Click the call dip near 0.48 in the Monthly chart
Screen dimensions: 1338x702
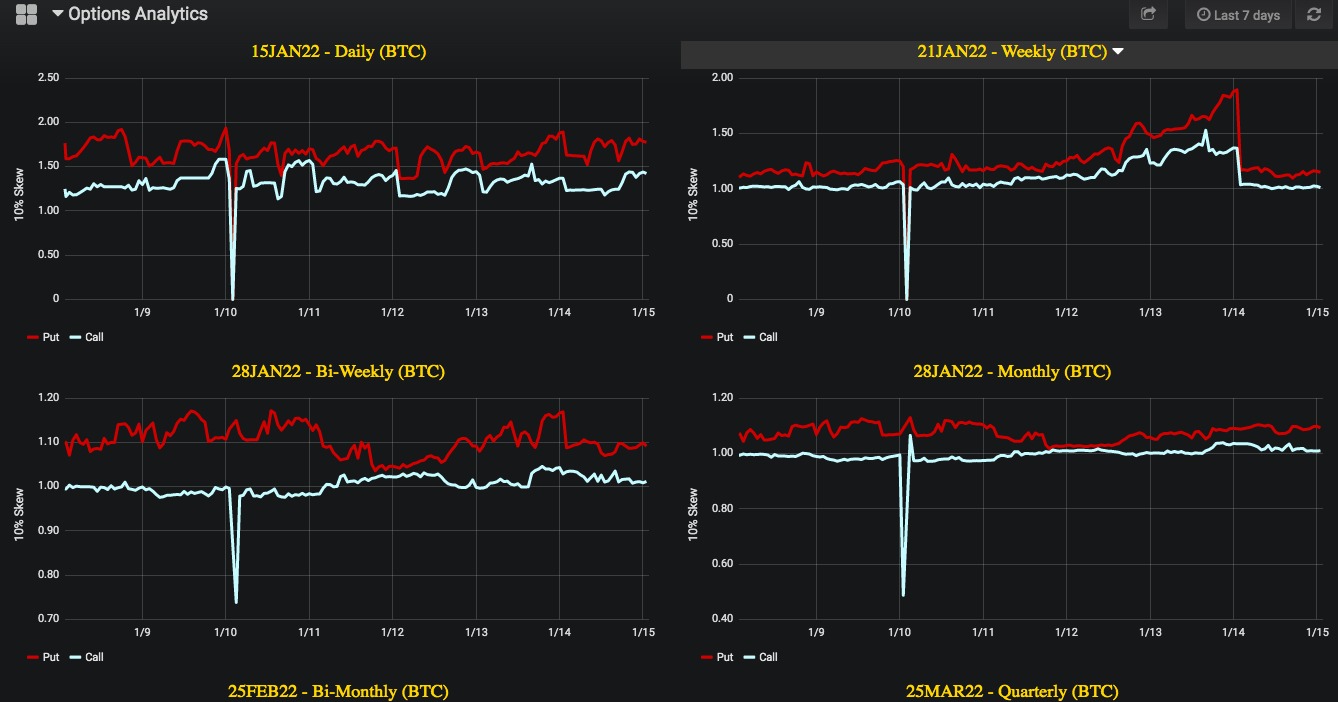pyautogui.click(x=903, y=593)
